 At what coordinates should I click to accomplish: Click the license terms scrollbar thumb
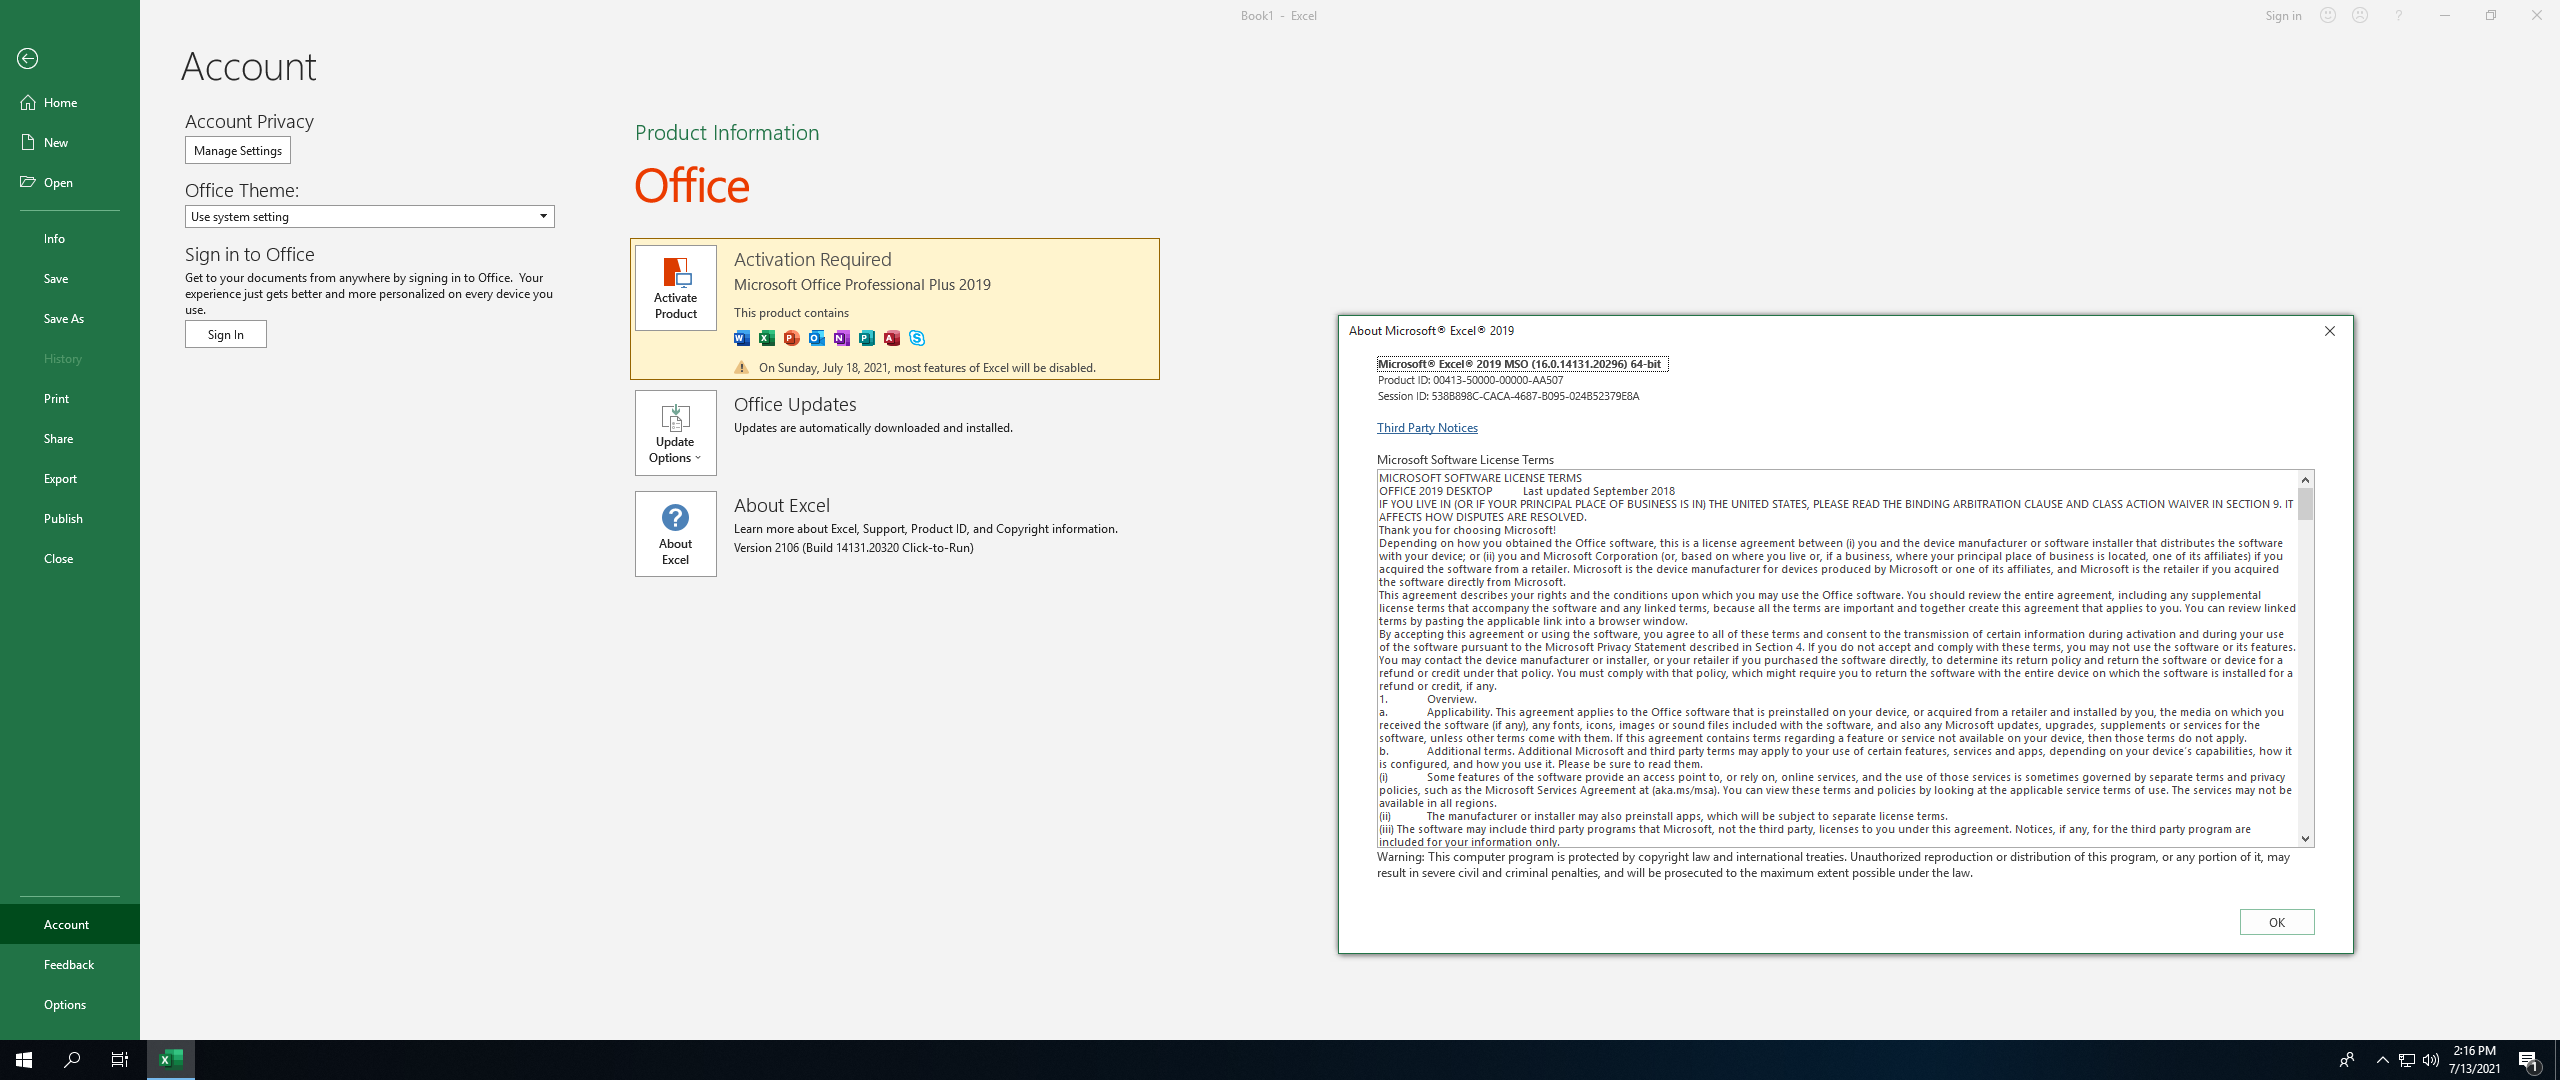tap(2306, 504)
